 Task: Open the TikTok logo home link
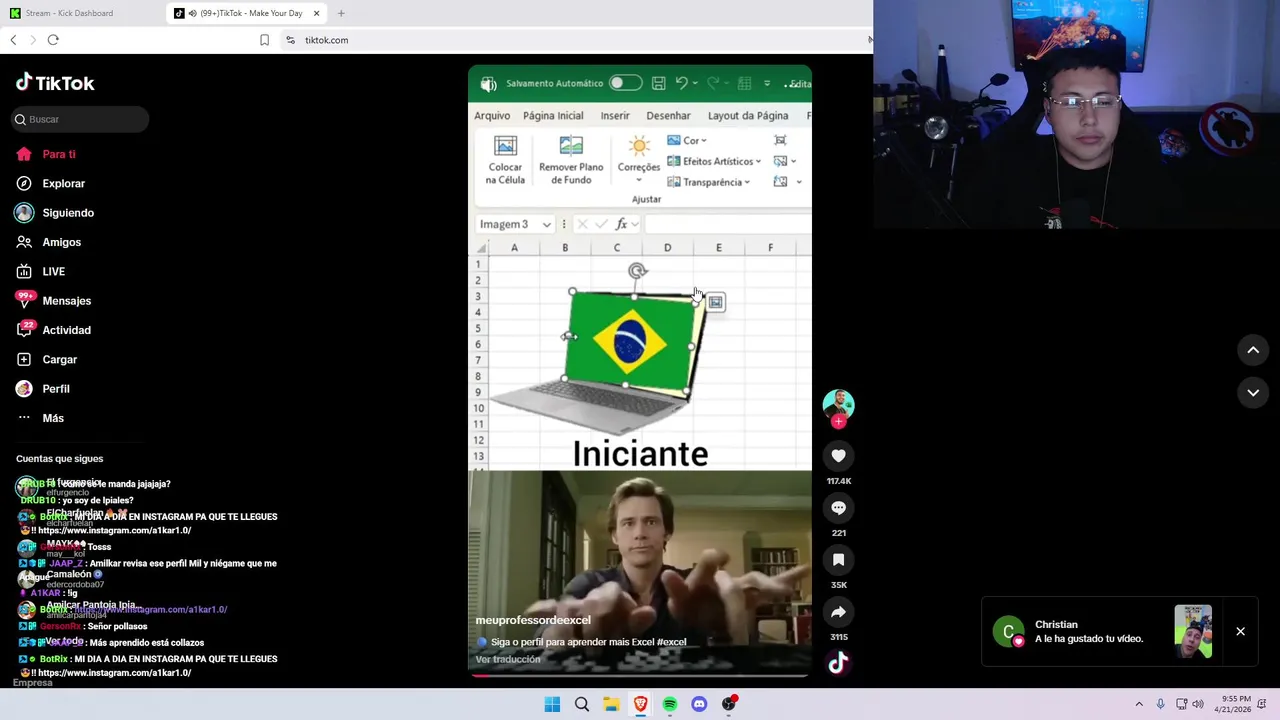tap(55, 83)
